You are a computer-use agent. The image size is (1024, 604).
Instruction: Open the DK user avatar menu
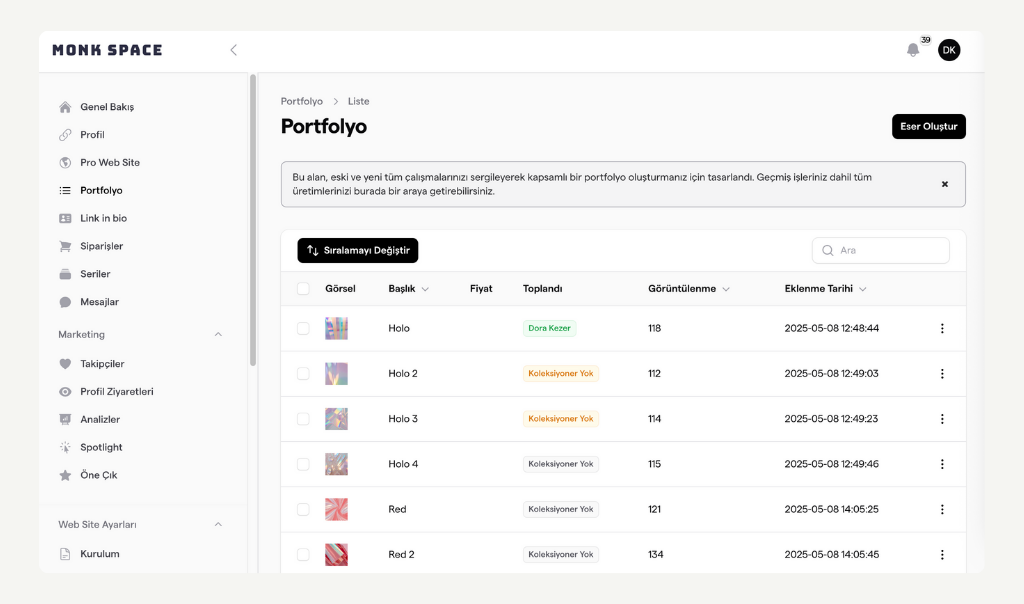click(x=949, y=50)
